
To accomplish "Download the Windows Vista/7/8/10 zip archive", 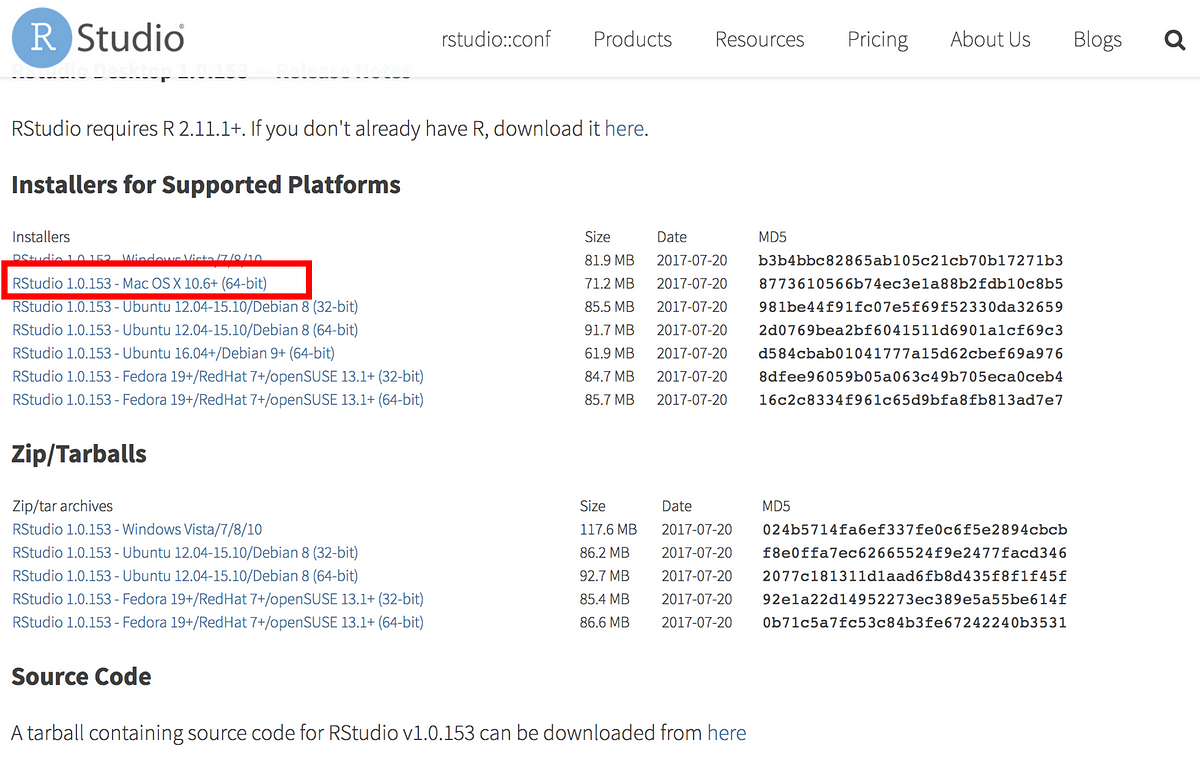I will coord(137,529).
